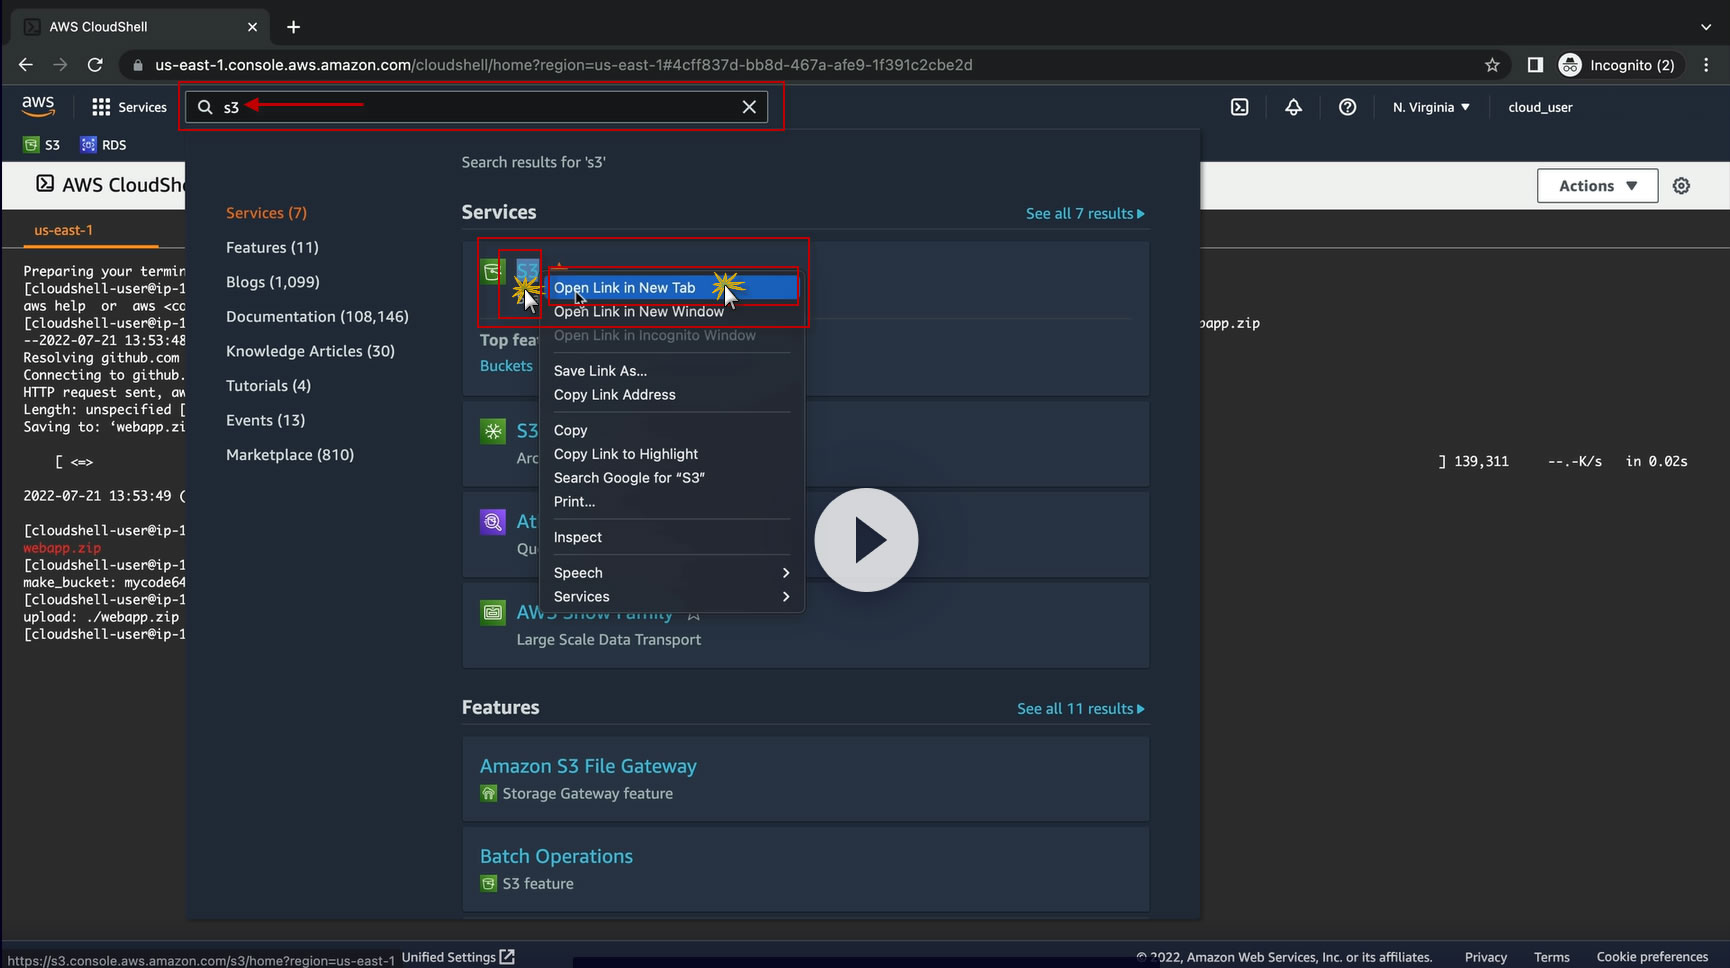Filter results by Features (11)
The width and height of the screenshot is (1730, 968).
pyautogui.click(x=272, y=248)
